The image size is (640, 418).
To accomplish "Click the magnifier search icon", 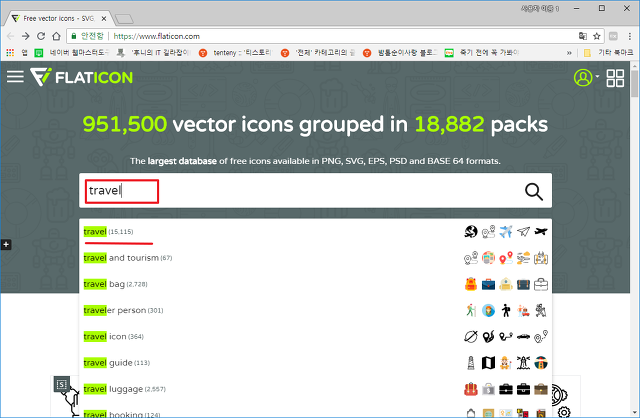I will pyautogui.click(x=533, y=191).
